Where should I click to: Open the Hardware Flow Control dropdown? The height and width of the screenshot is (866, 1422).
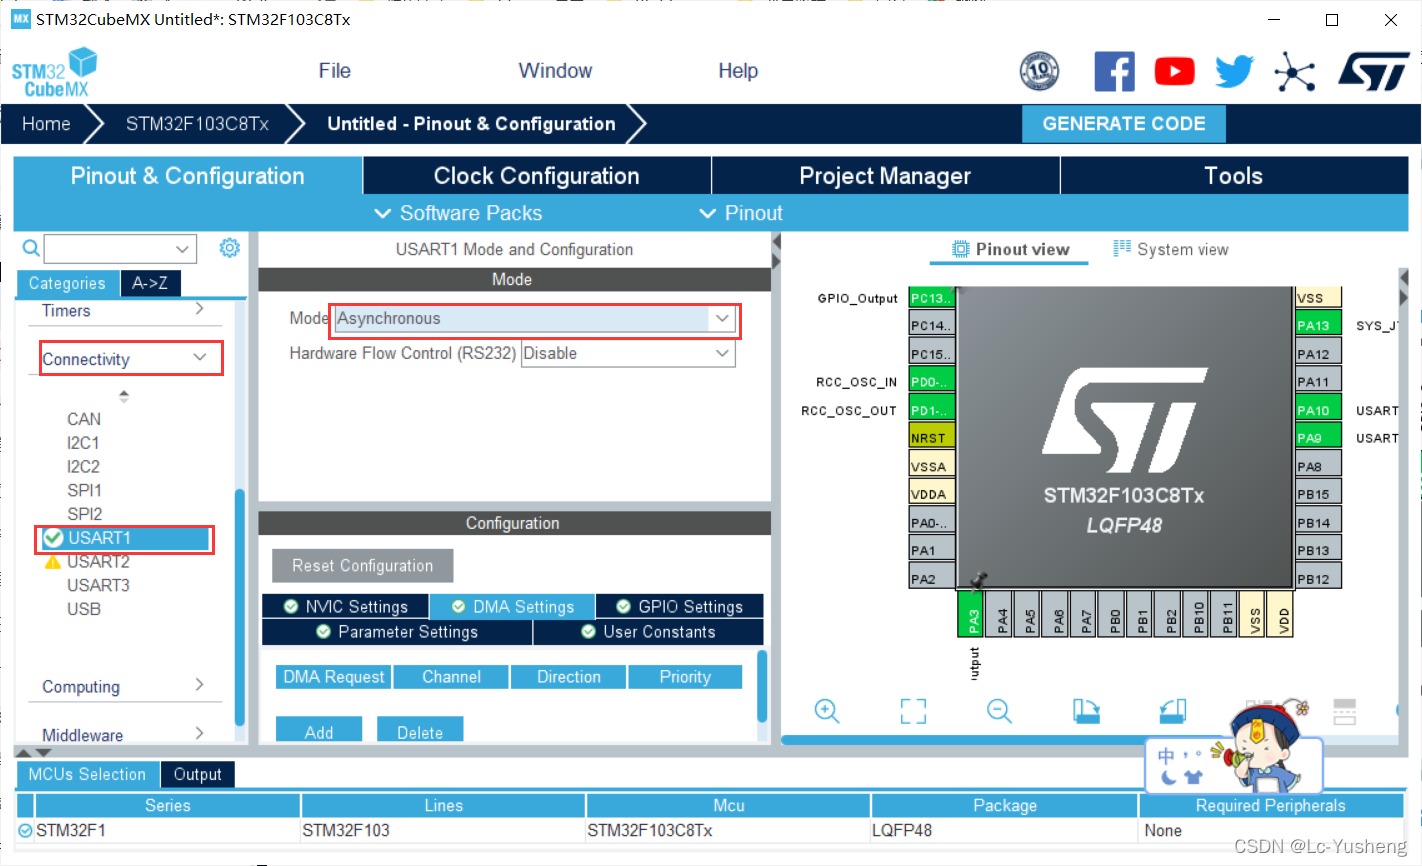tap(722, 353)
